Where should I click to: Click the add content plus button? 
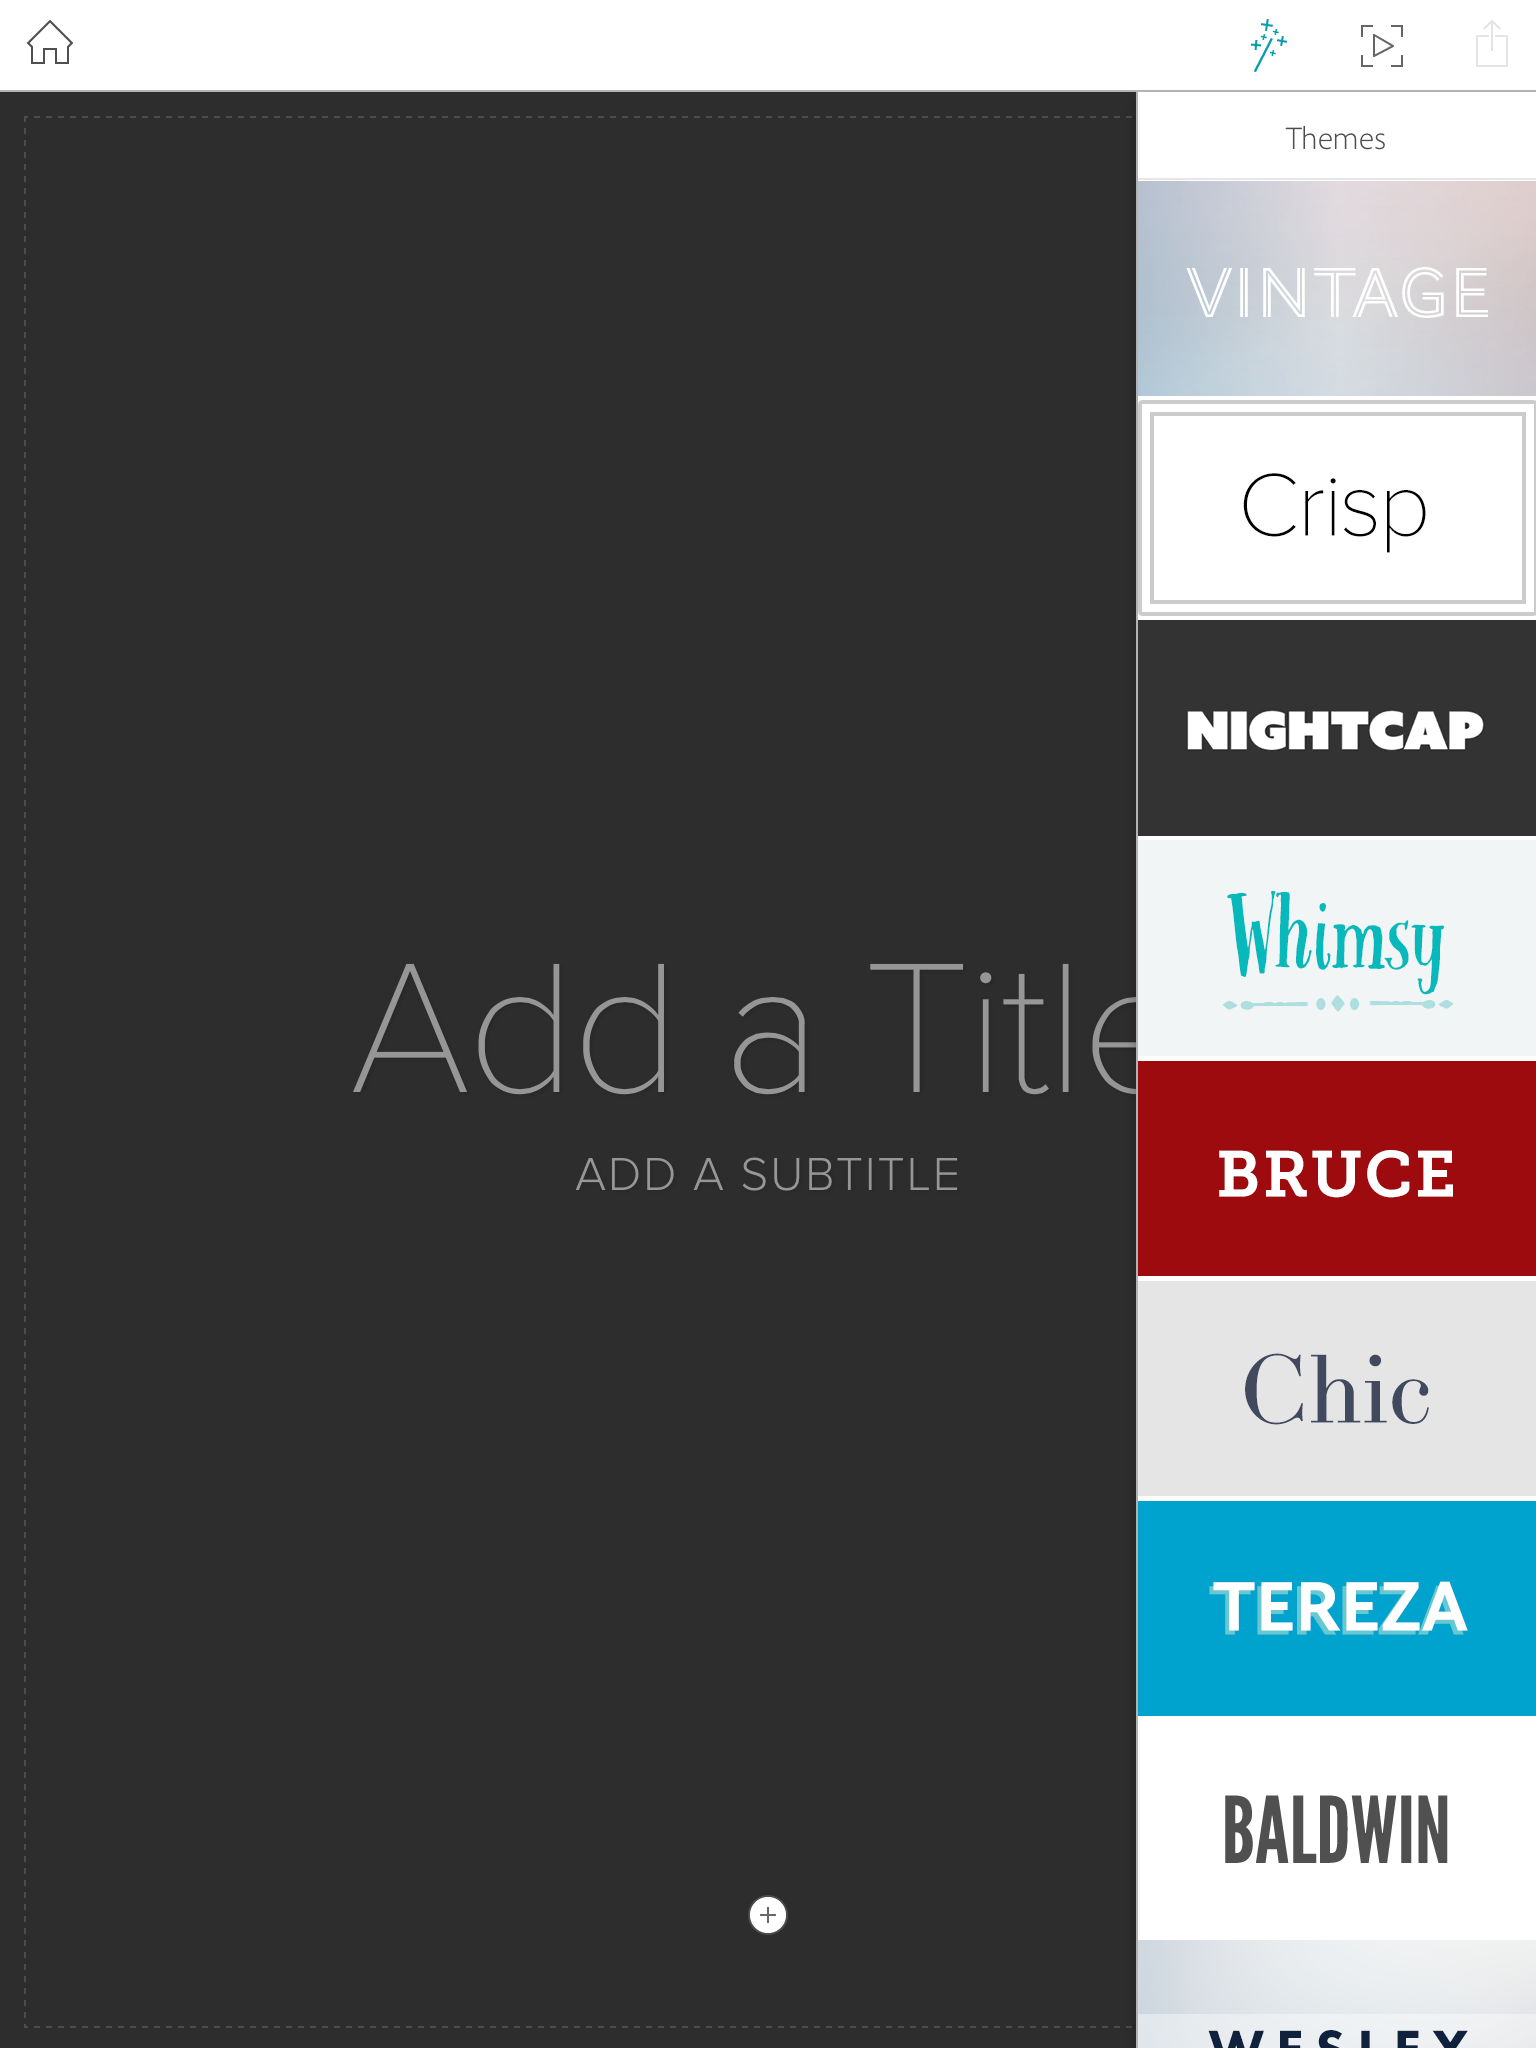[x=768, y=1915]
